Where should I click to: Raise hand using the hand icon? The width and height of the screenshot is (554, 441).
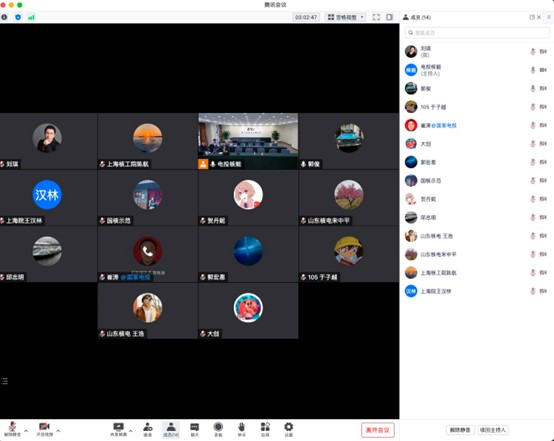click(x=241, y=429)
